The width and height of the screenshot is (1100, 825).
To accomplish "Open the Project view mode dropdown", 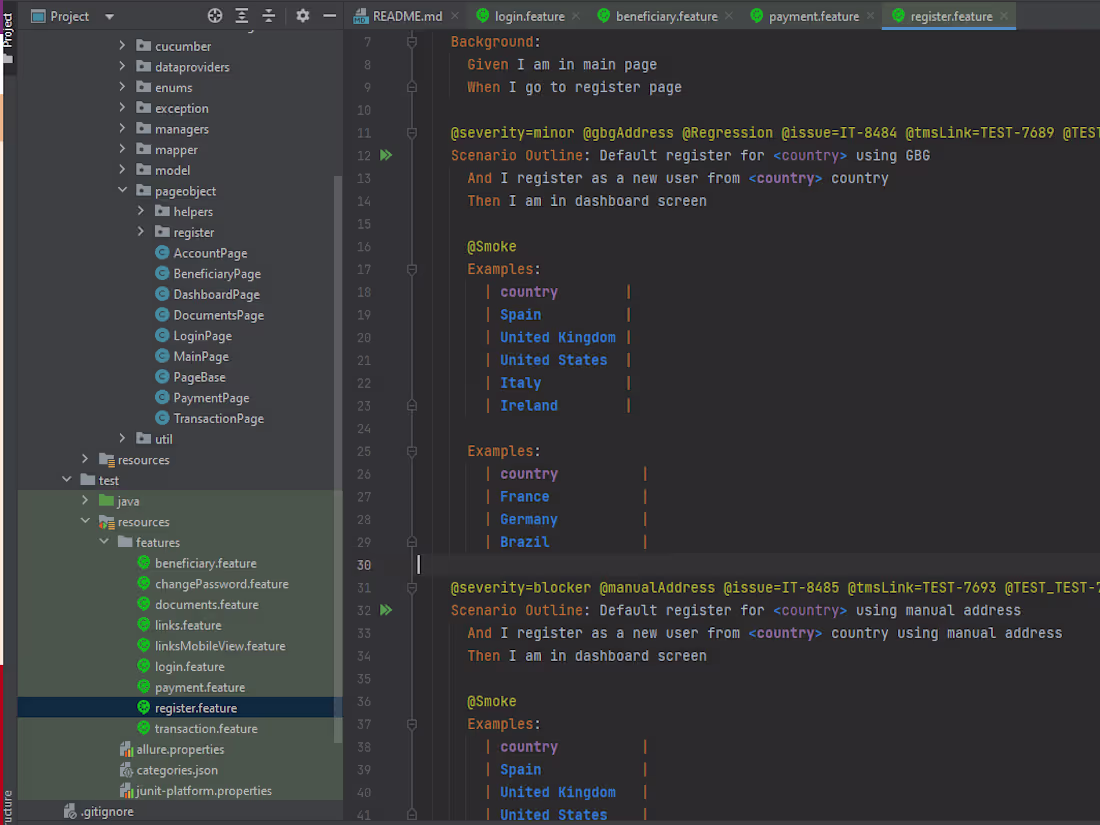I will coord(109,16).
